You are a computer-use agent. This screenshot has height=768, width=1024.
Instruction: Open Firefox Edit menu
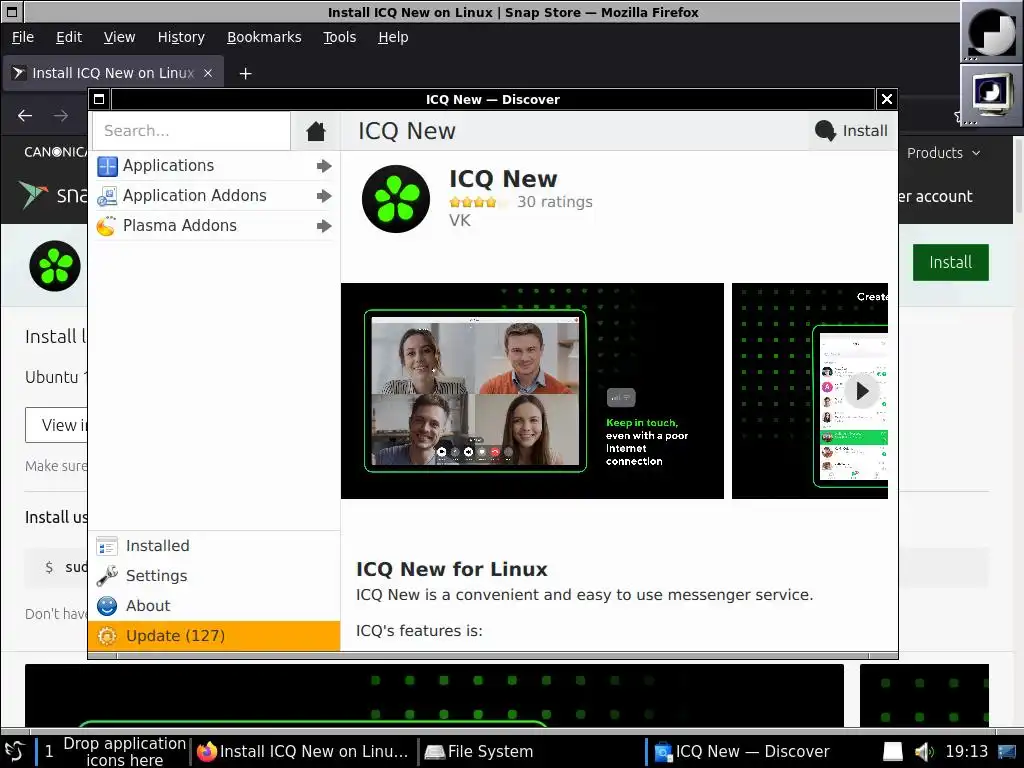pos(69,37)
